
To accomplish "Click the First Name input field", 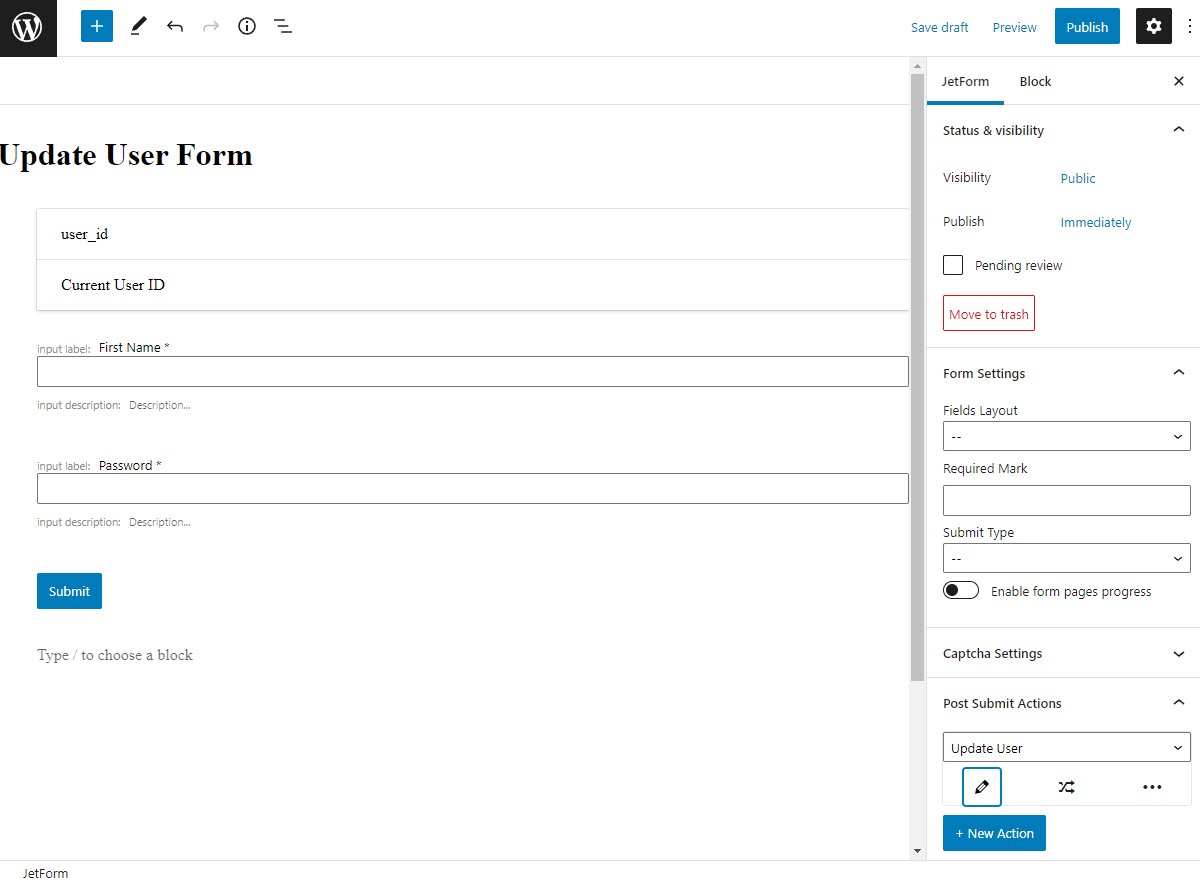I will [x=473, y=371].
